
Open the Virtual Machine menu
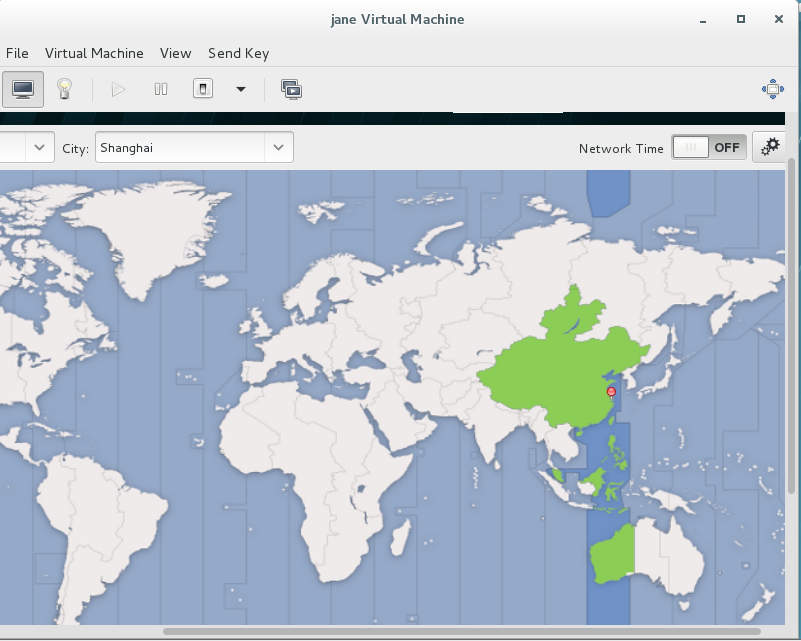pos(94,53)
